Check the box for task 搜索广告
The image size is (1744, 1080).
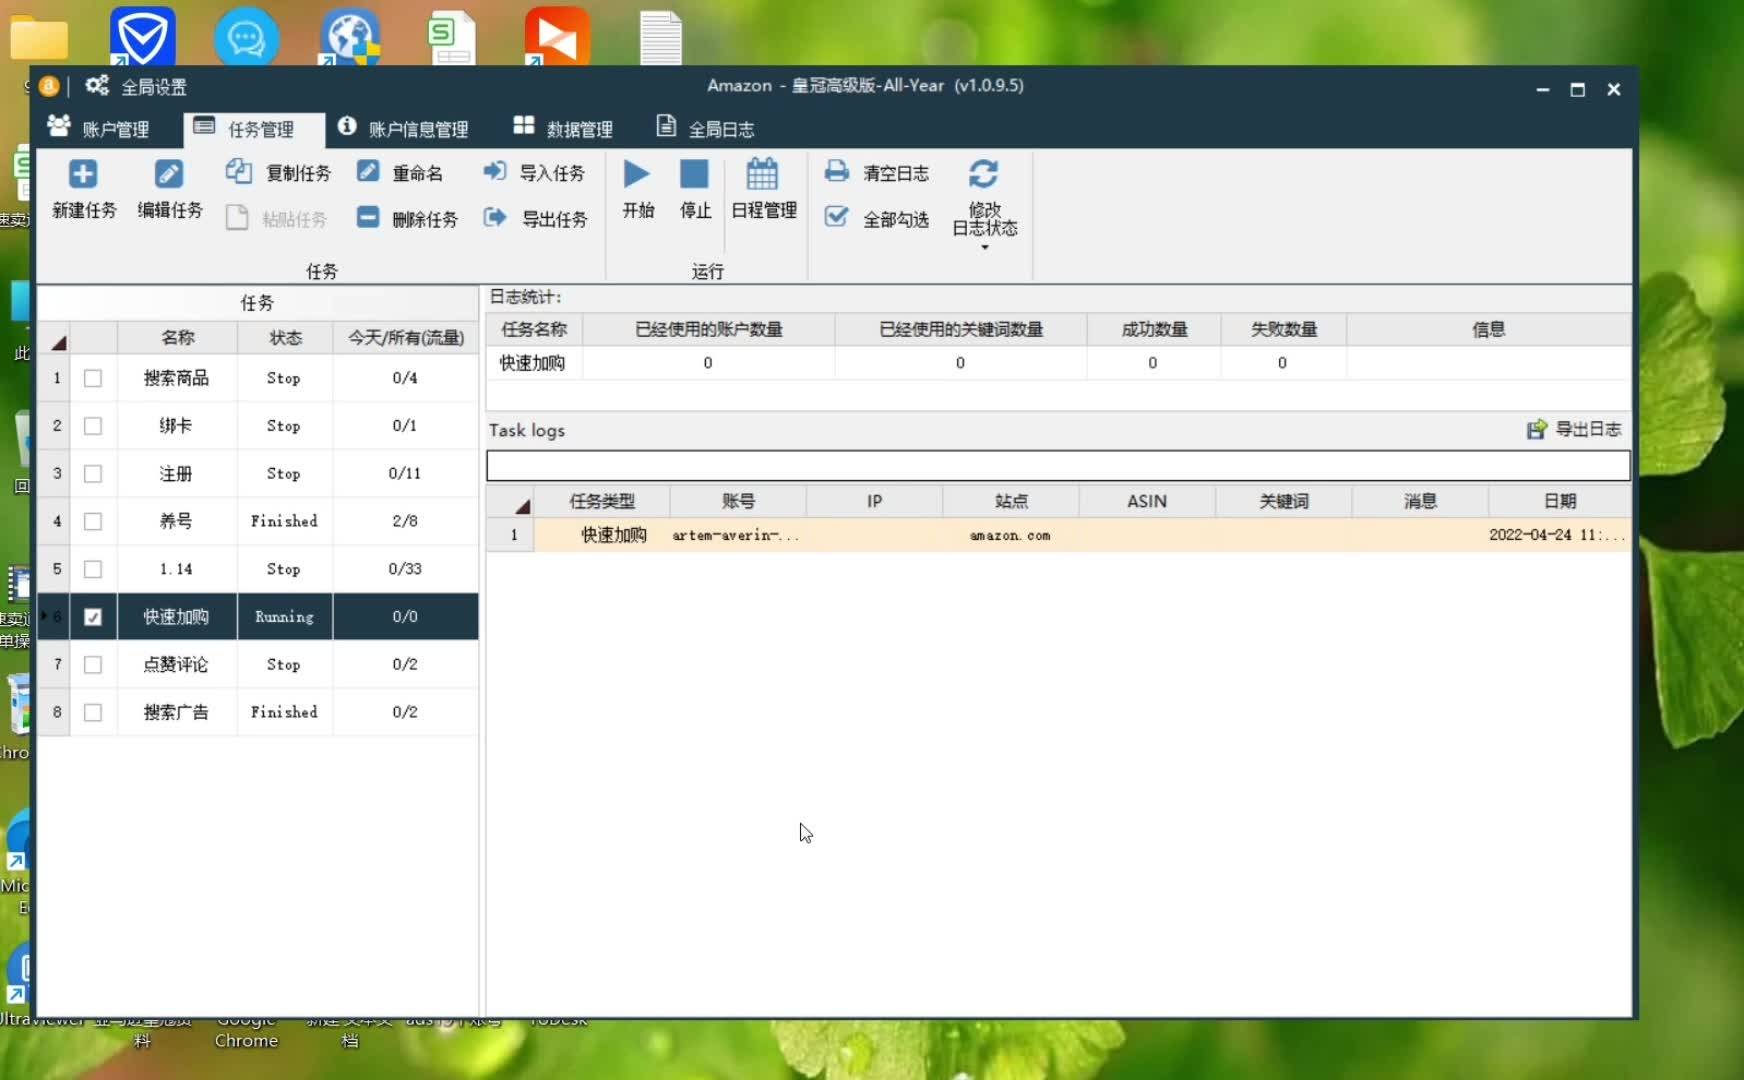(93, 712)
